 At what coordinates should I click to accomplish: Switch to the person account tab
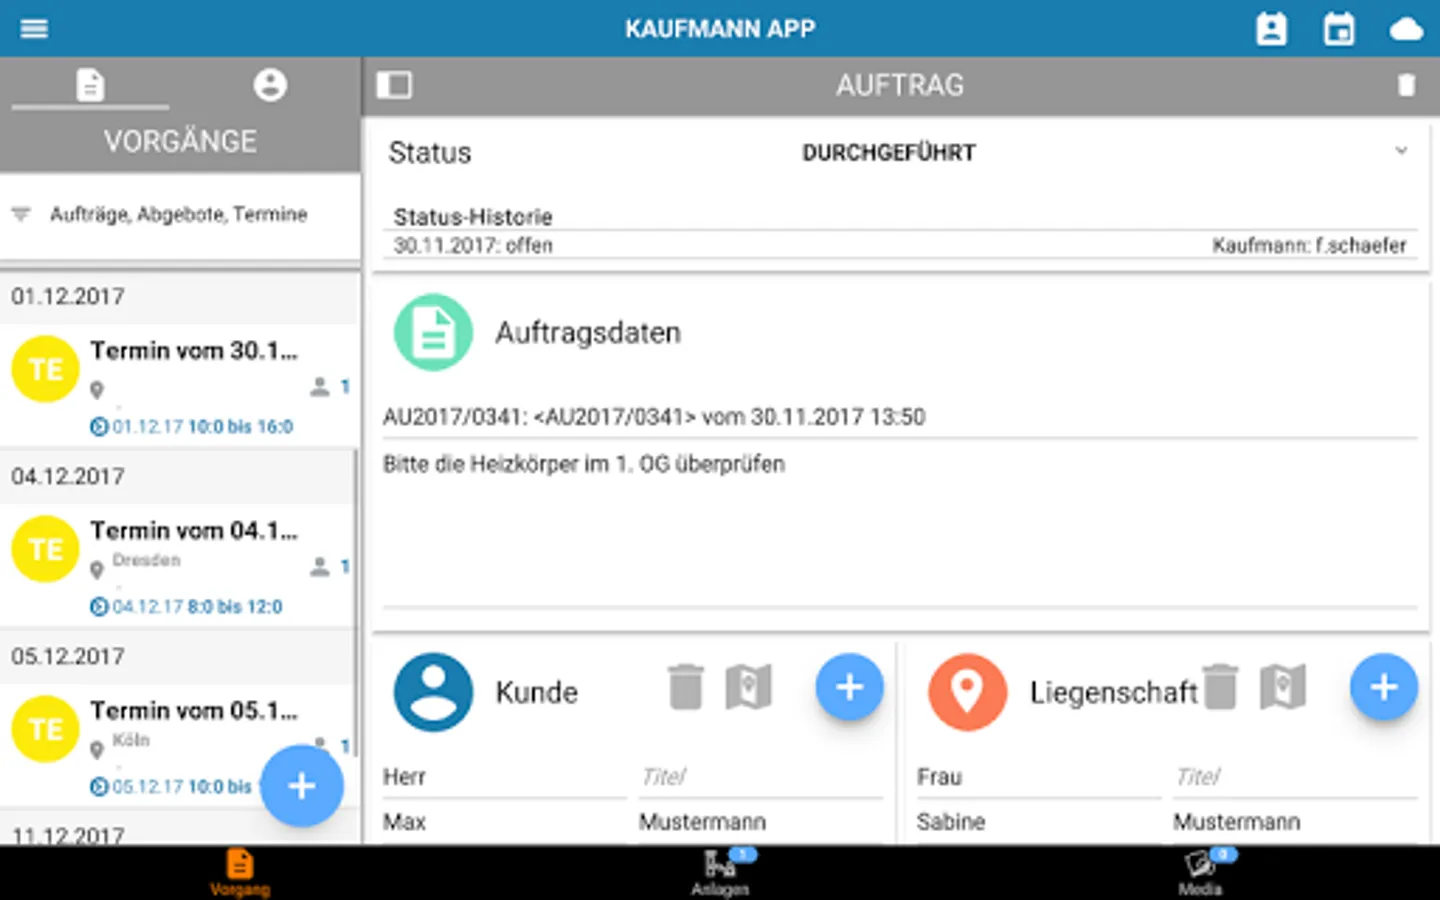(x=270, y=85)
